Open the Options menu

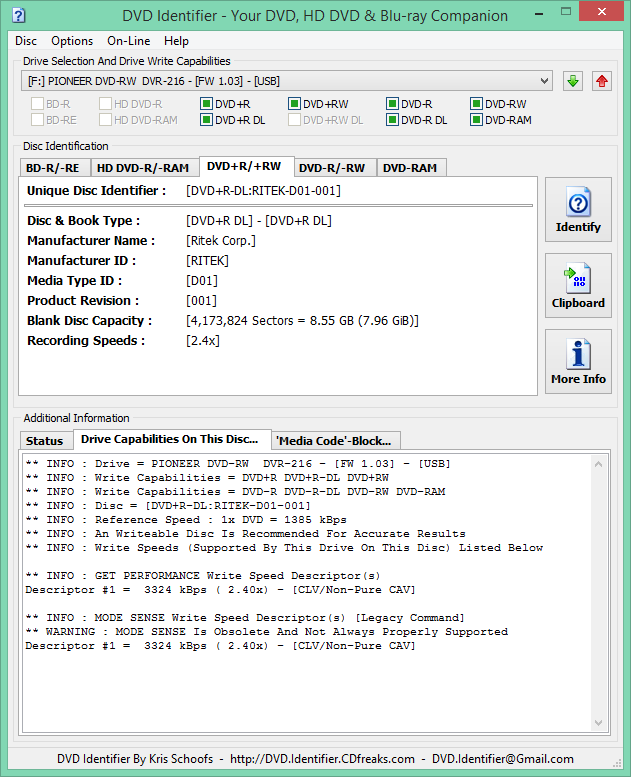[x=72, y=41]
